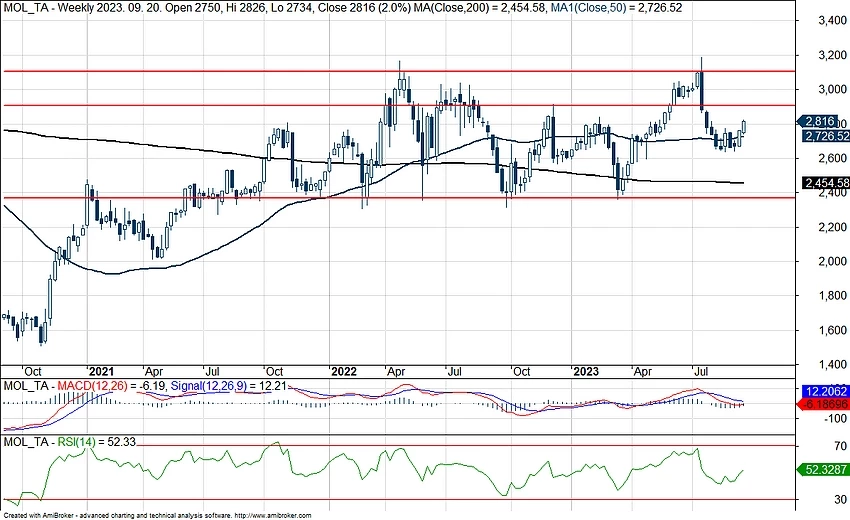The image size is (850, 520).
Task: Click the 70 RSI axis level label
Action: pos(841,446)
